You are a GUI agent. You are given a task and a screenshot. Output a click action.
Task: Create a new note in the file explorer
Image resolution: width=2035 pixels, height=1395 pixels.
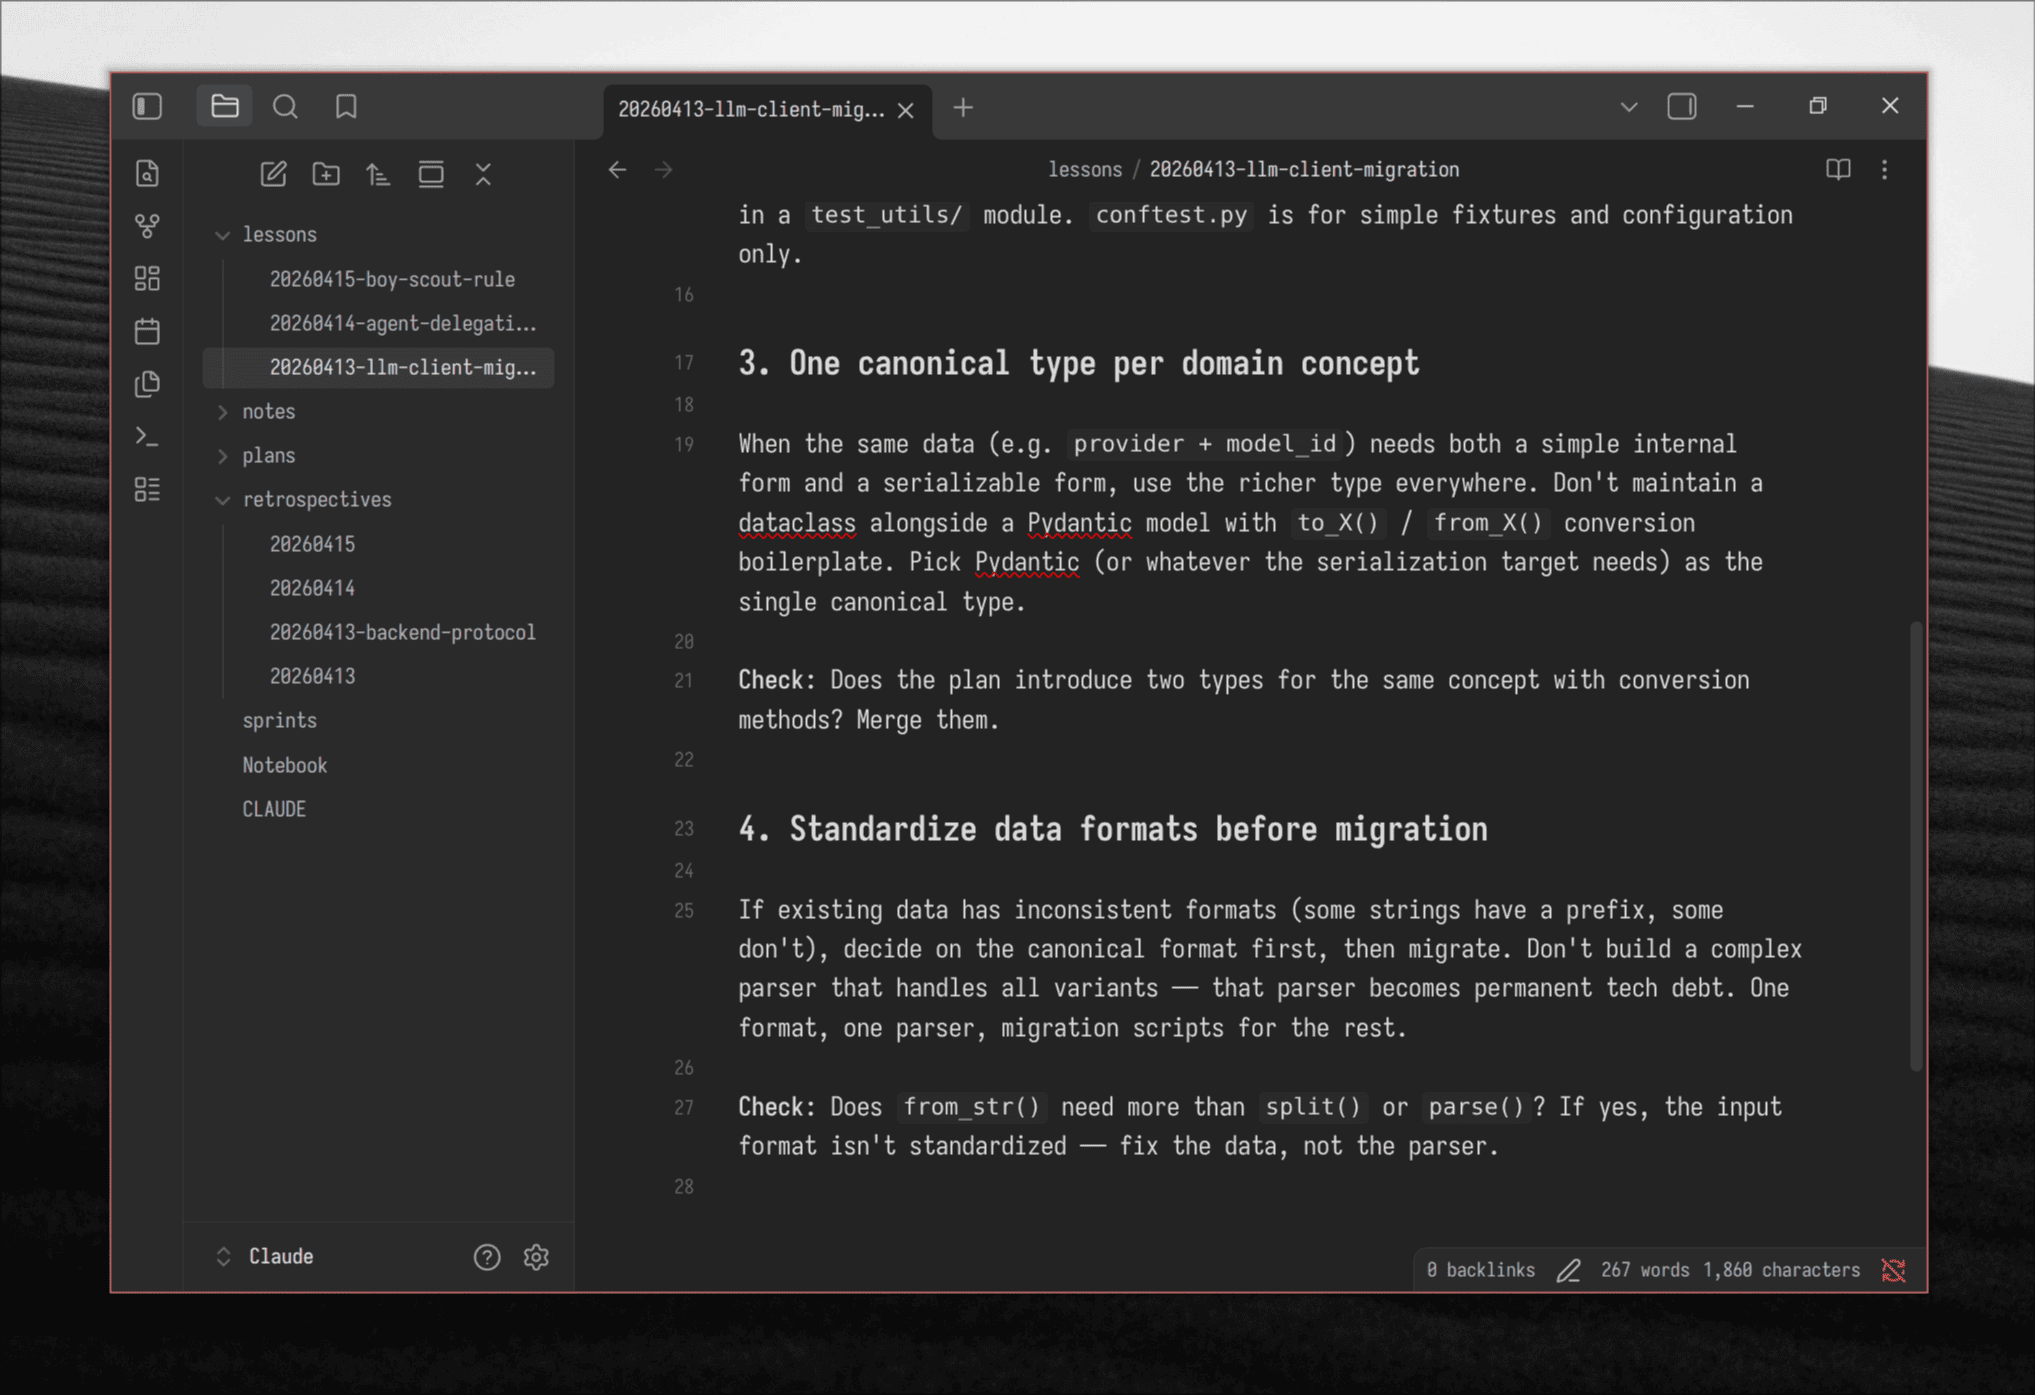(273, 173)
